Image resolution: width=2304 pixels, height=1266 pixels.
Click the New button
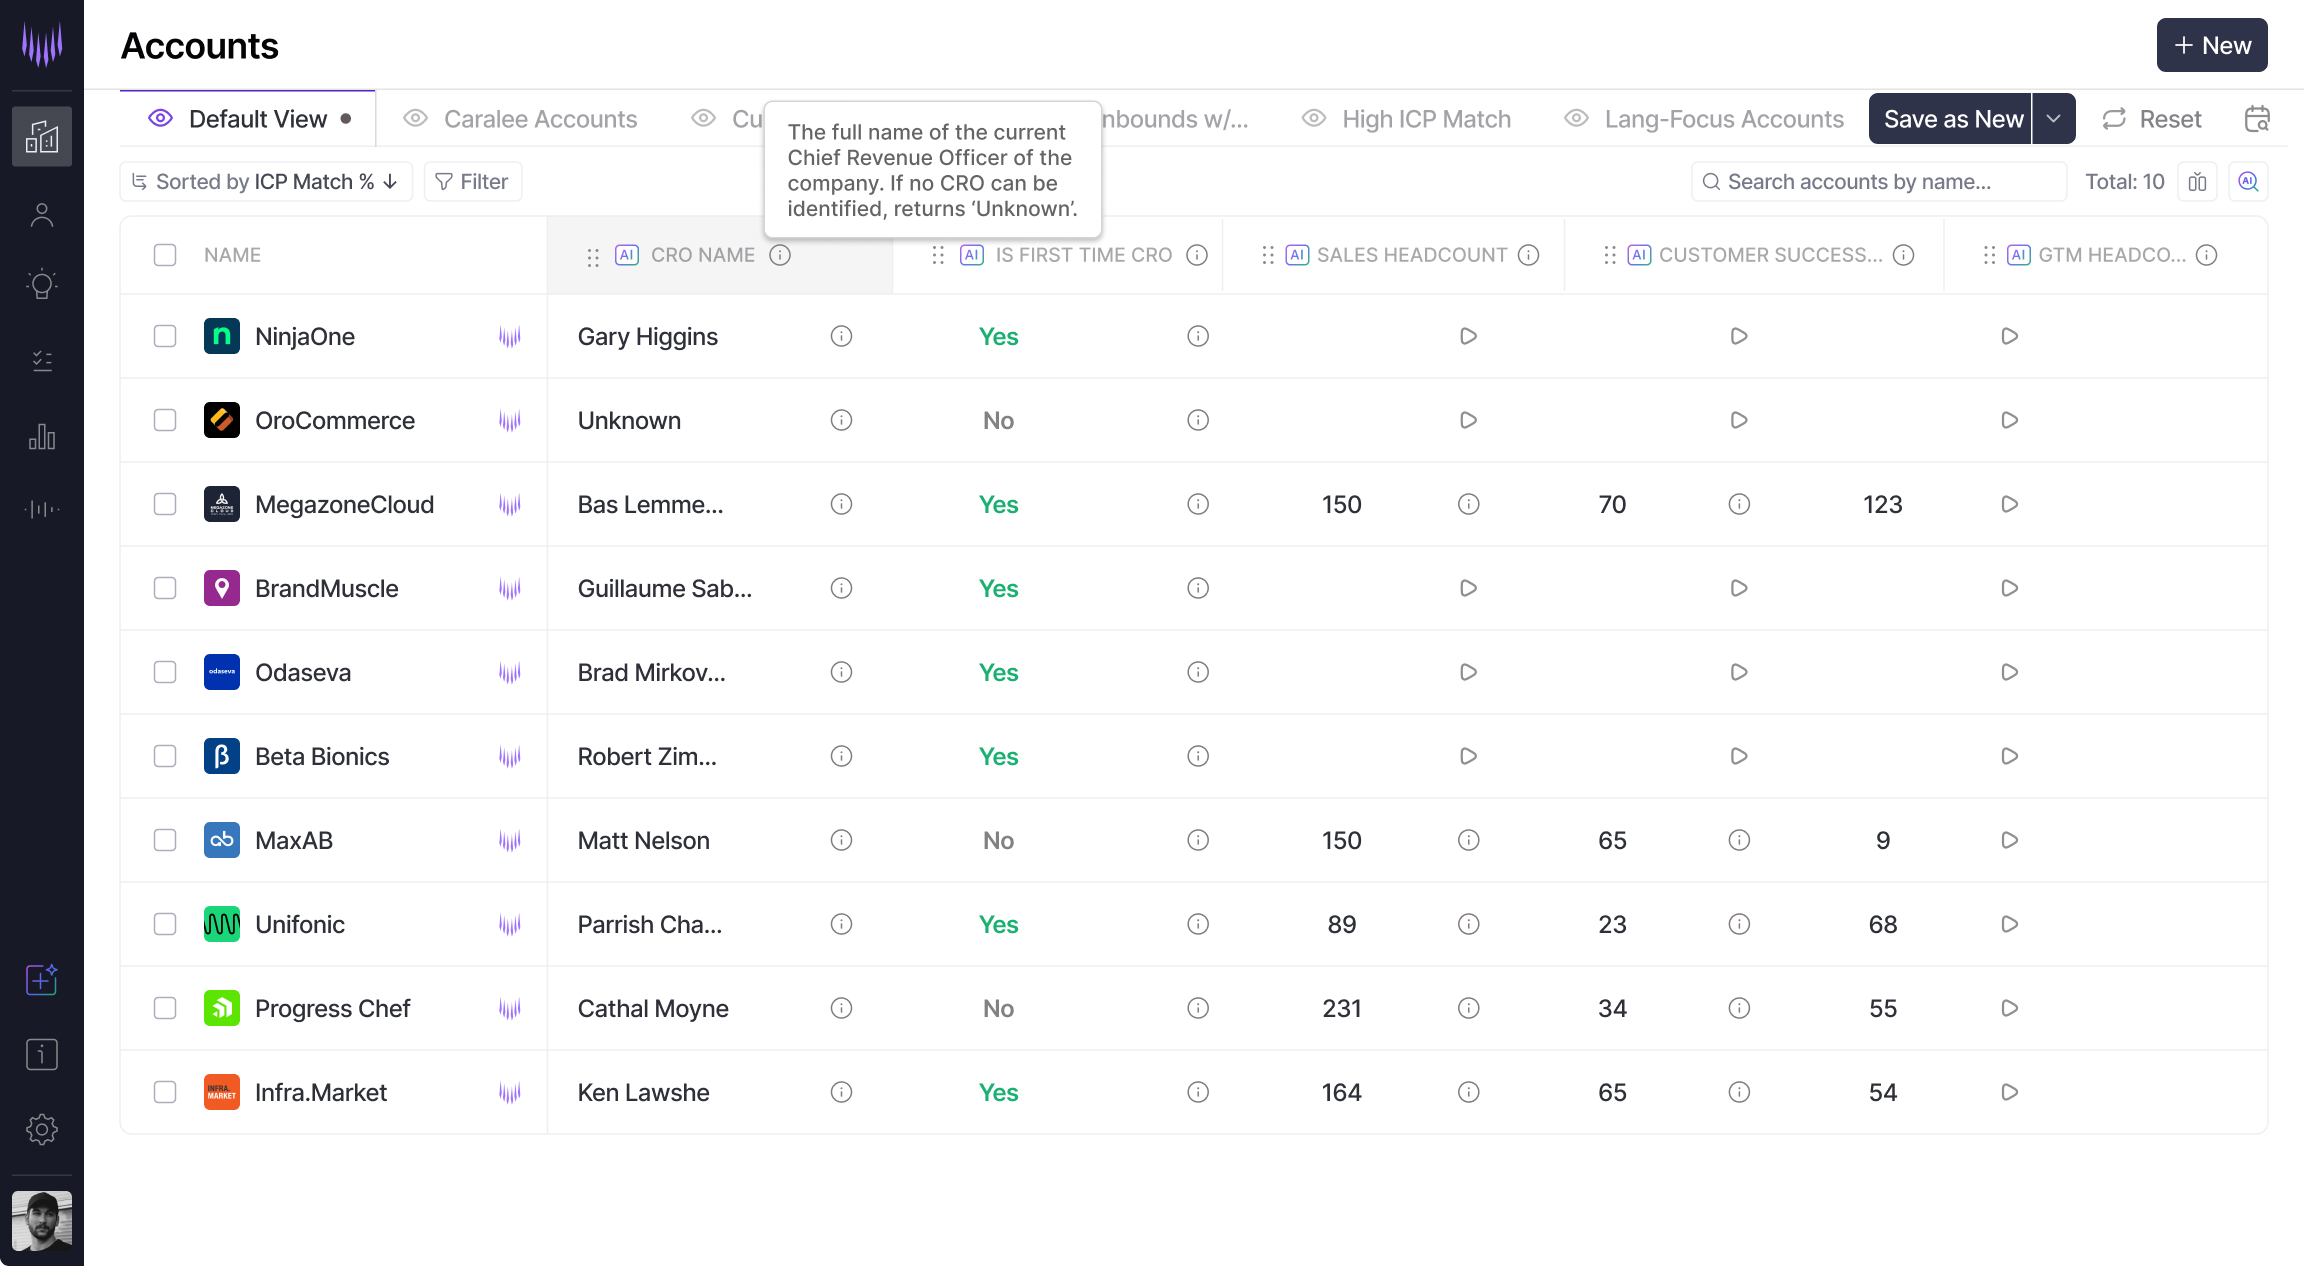[2211, 45]
